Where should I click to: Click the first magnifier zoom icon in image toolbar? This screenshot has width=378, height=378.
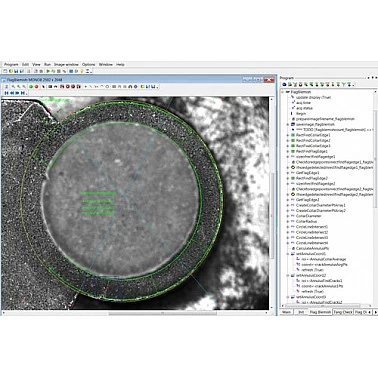coord(13,87)
